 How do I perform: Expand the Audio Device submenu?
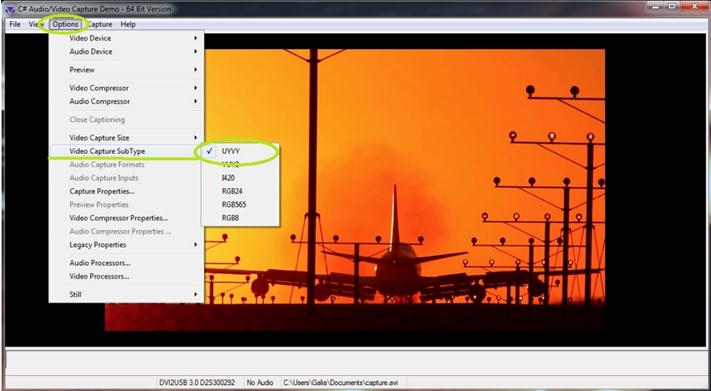tap(127, 52)
